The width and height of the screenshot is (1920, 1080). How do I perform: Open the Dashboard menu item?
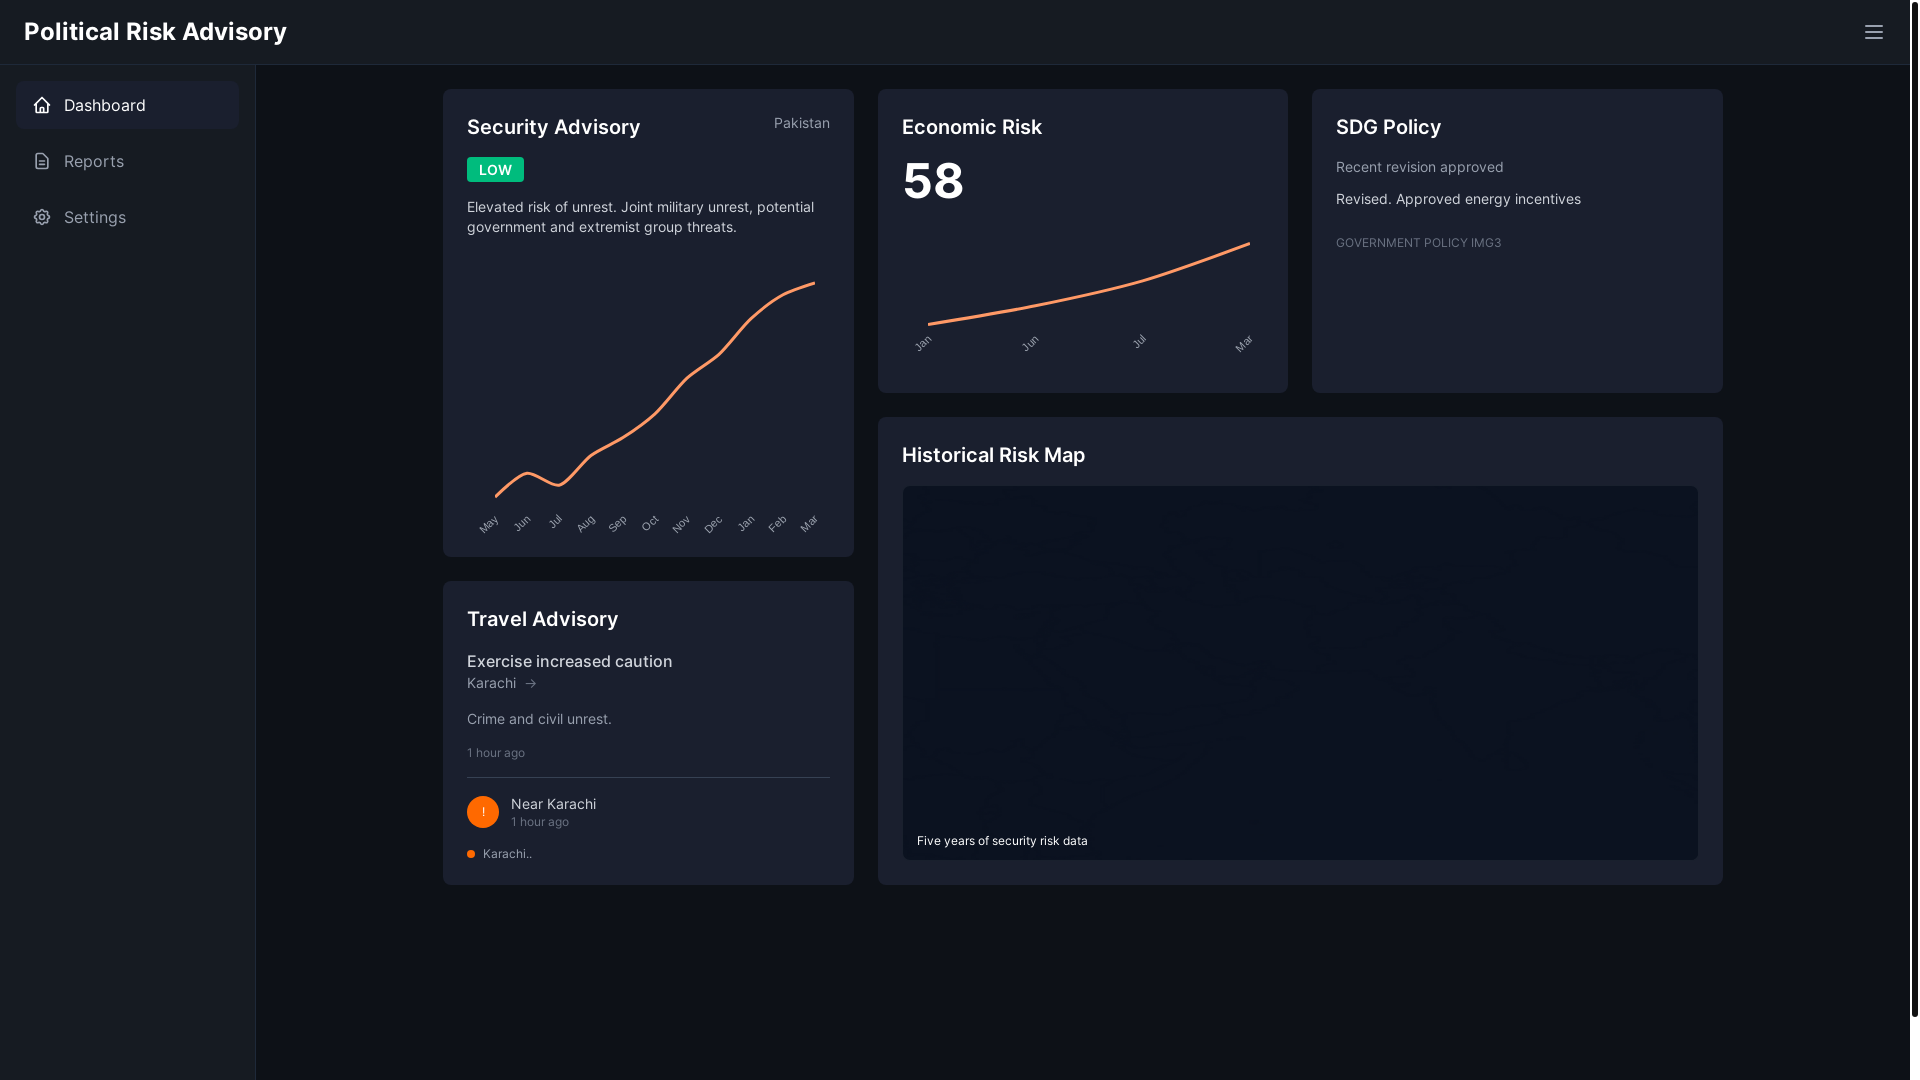(127, 105)
